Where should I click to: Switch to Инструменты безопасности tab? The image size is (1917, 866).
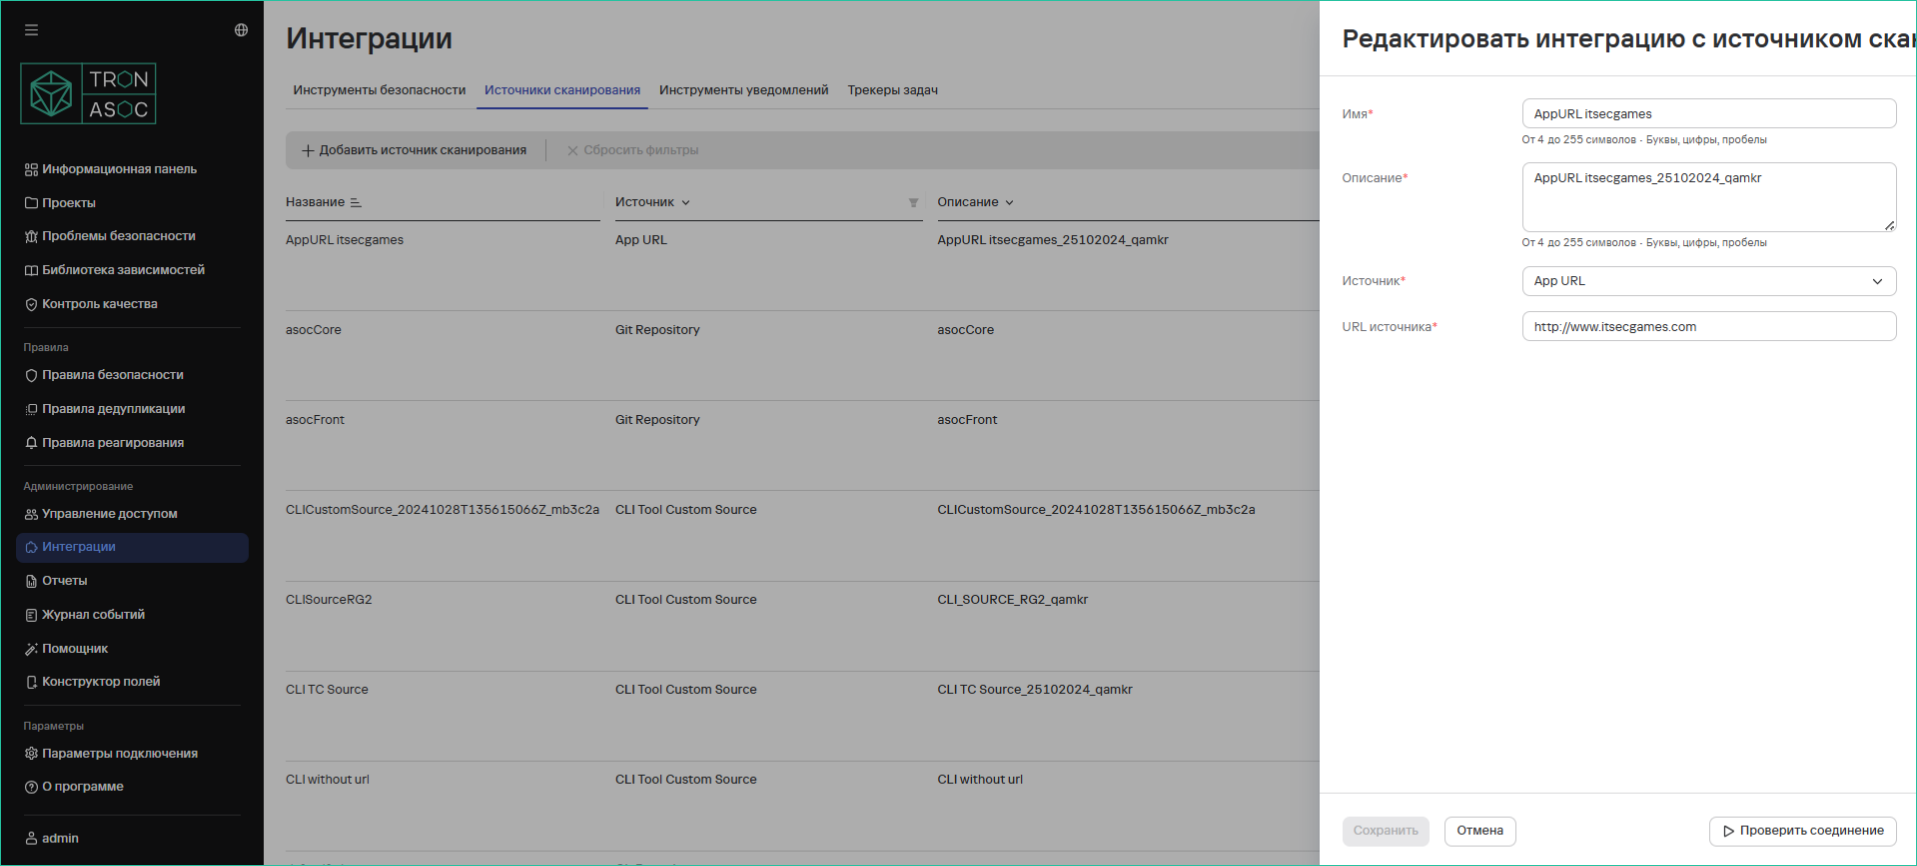click(379, 90)
